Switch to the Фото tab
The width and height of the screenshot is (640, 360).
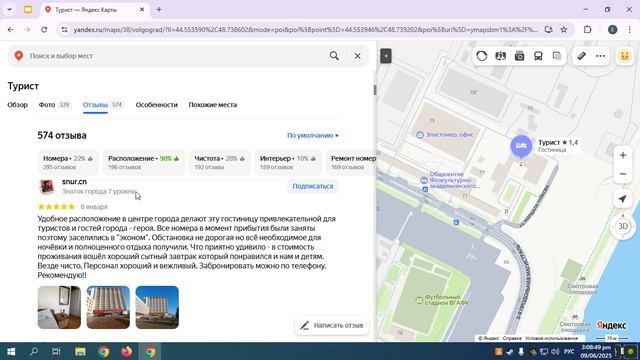click(x=54, y=105)
